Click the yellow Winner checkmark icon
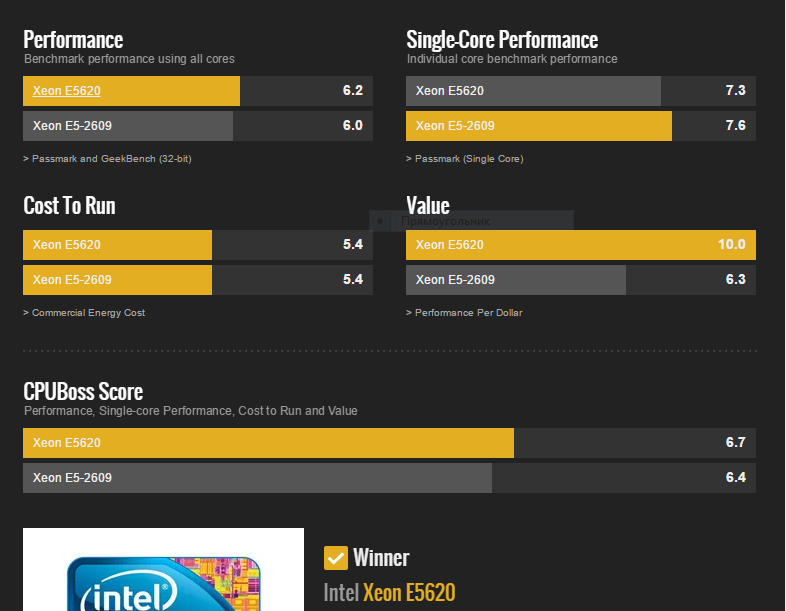Viewport: 786px width, 611px height. (336, 558)
